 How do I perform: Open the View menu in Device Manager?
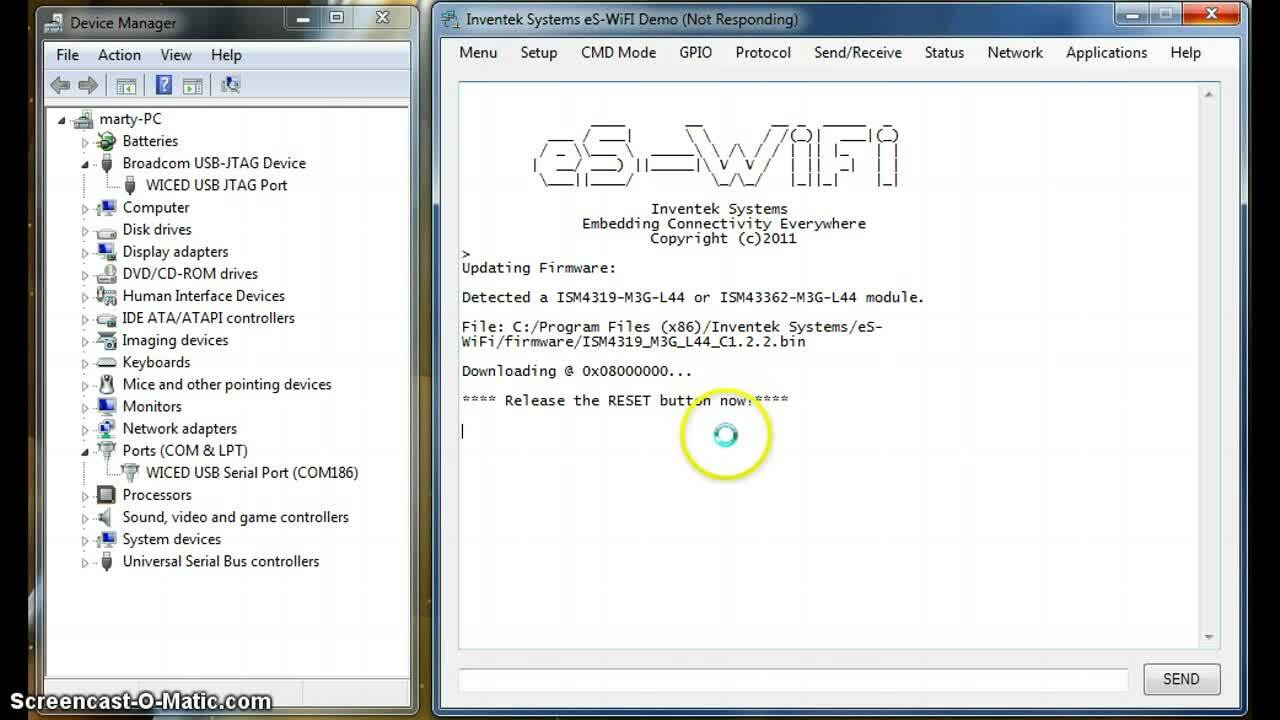point(176,55)
